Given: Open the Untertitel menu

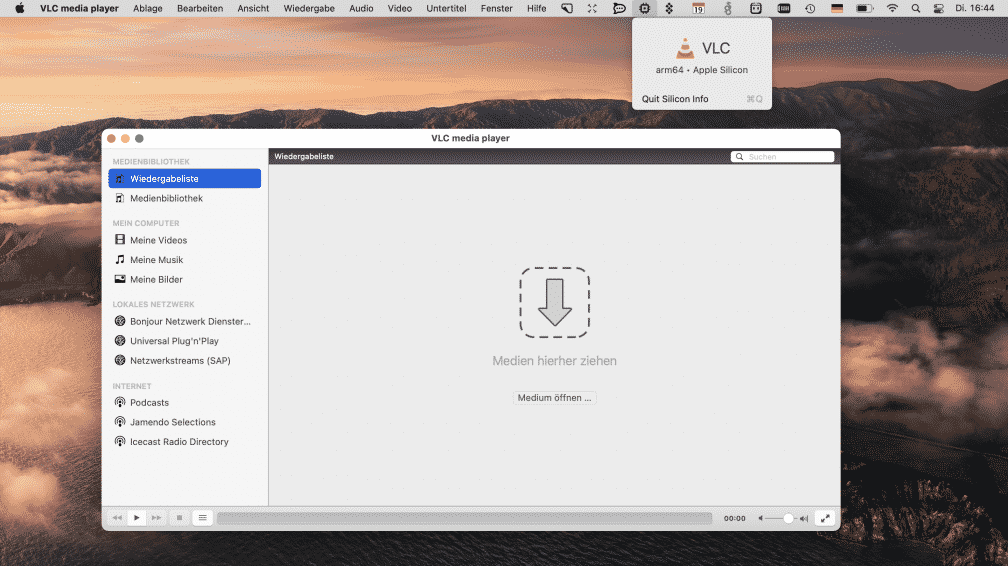Looking at the screenshot, I should pos(446,8).
